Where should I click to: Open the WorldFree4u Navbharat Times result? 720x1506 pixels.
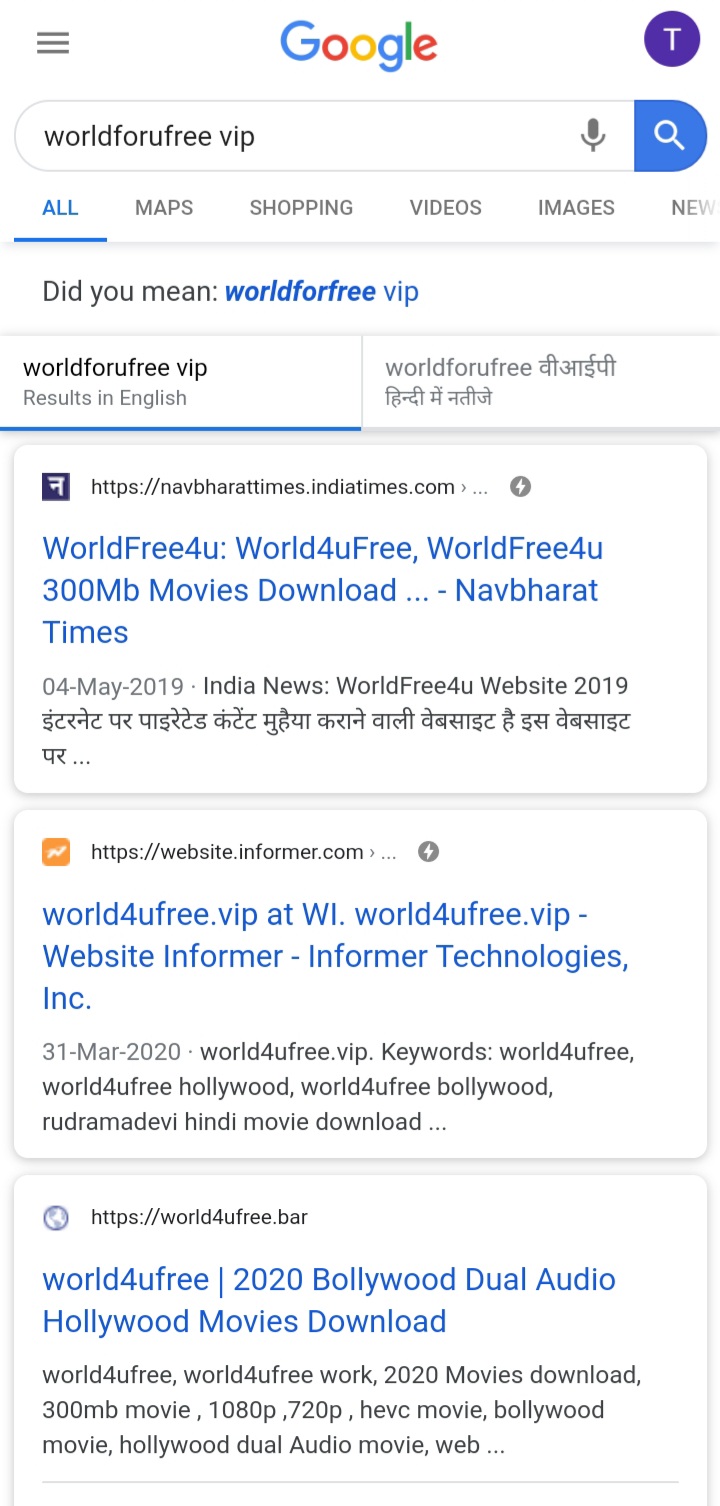click(322, 590)
